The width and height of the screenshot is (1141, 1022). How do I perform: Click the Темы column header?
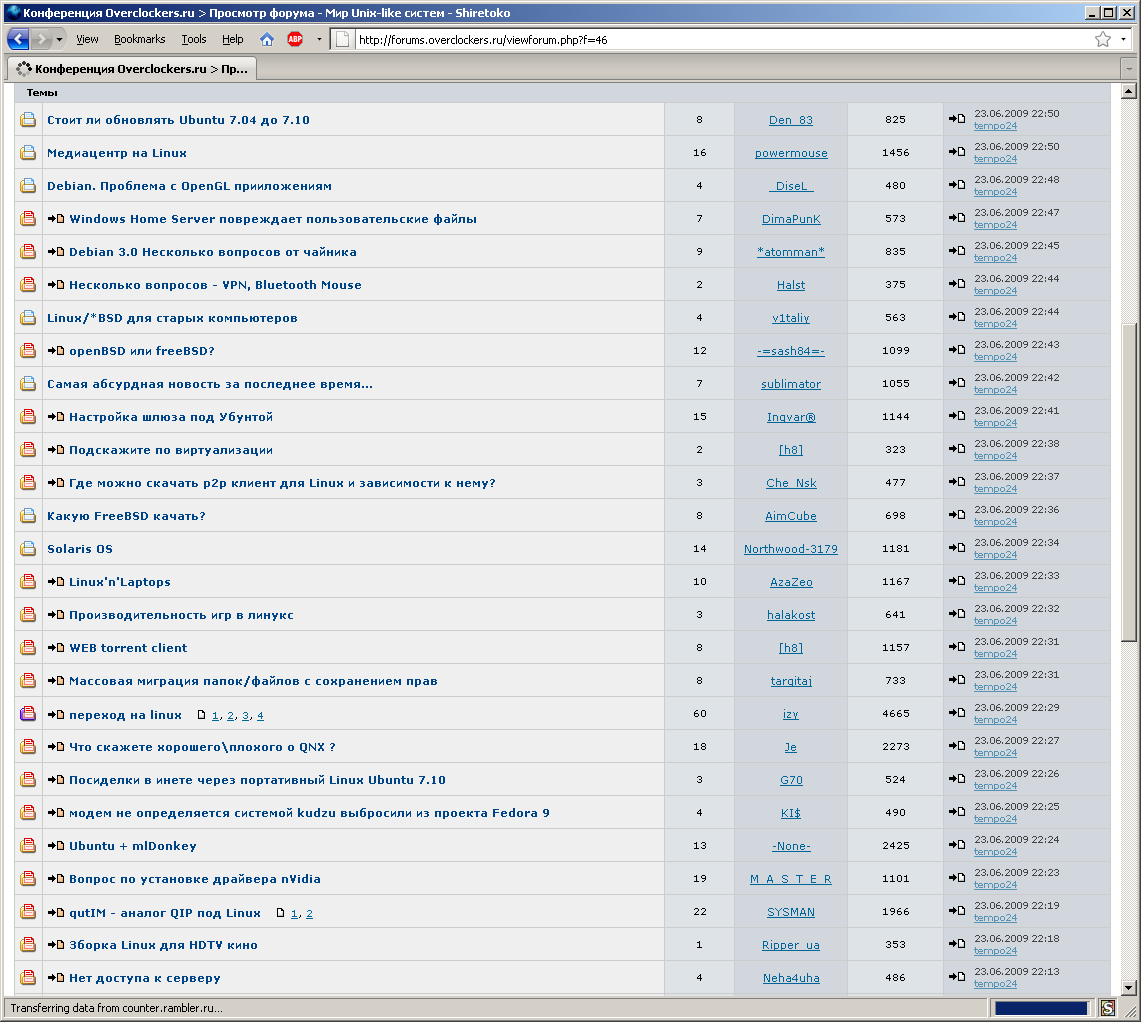pyautogui.click(x=42, y=92)
